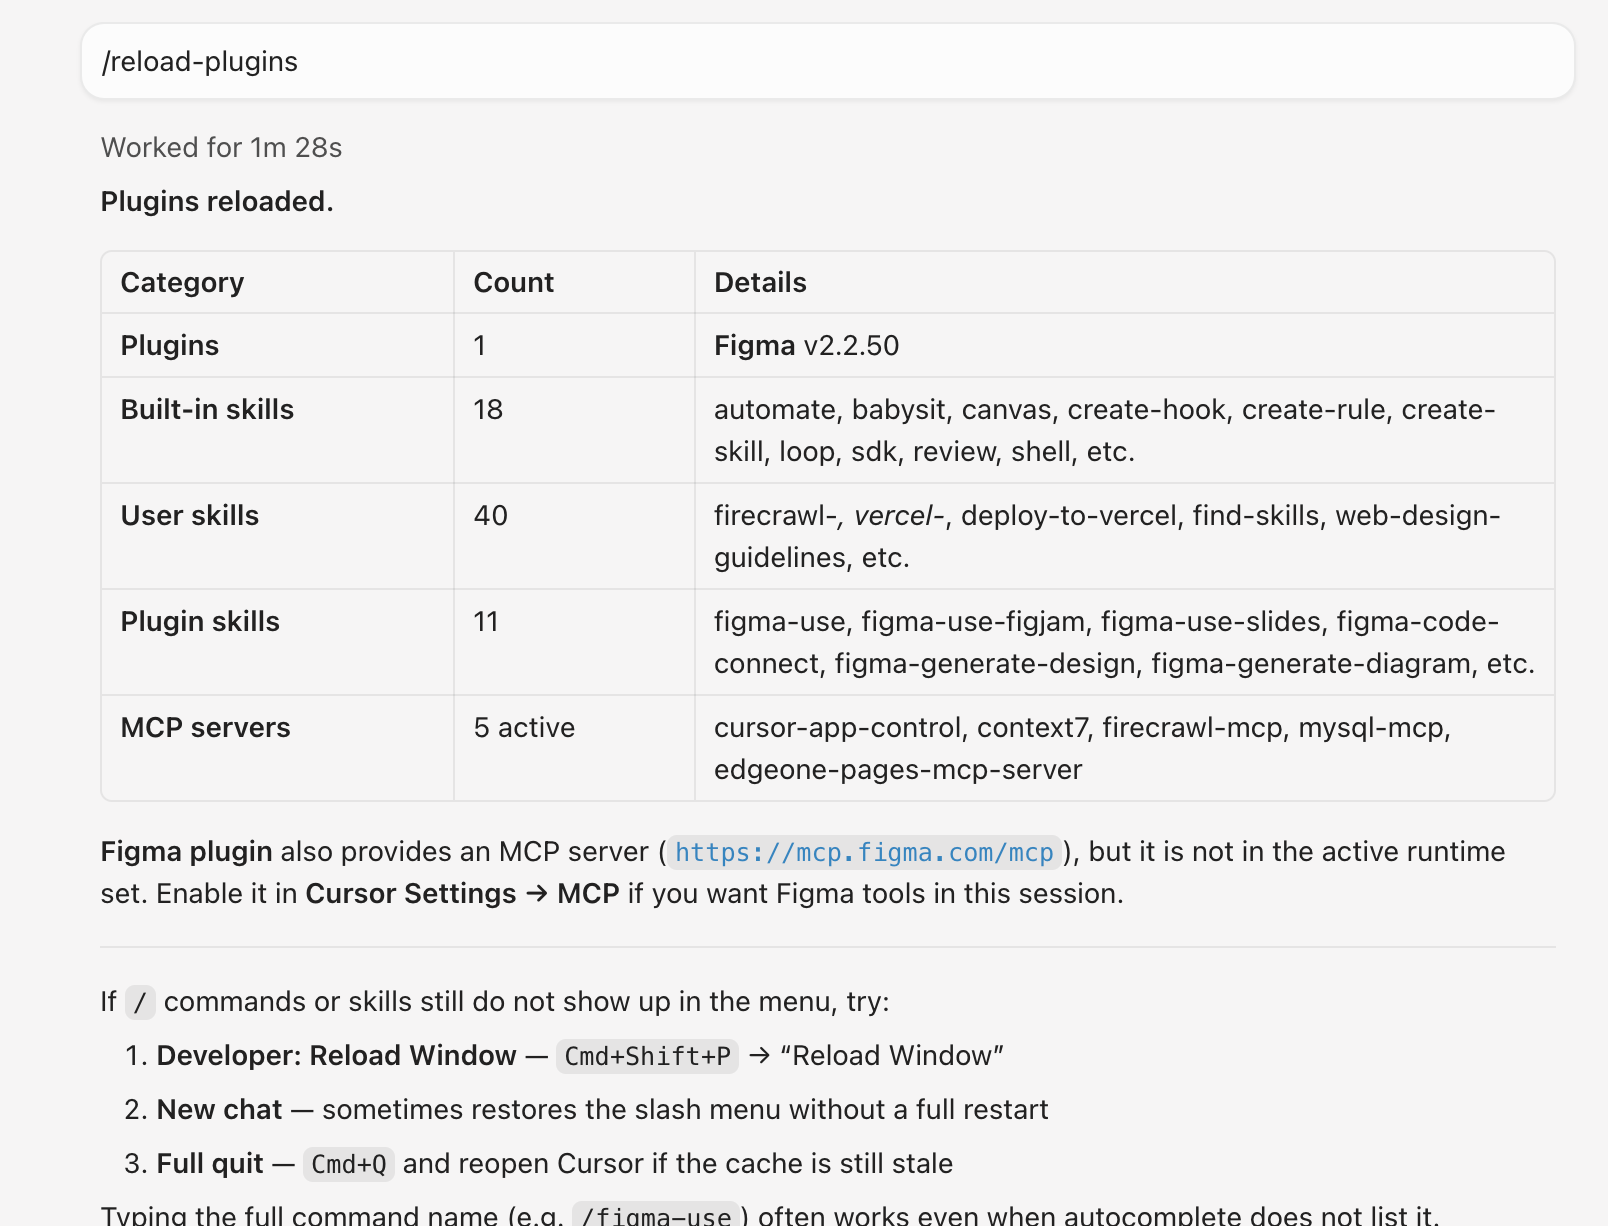Click the /reload-plugins message input box

(828, 61)
